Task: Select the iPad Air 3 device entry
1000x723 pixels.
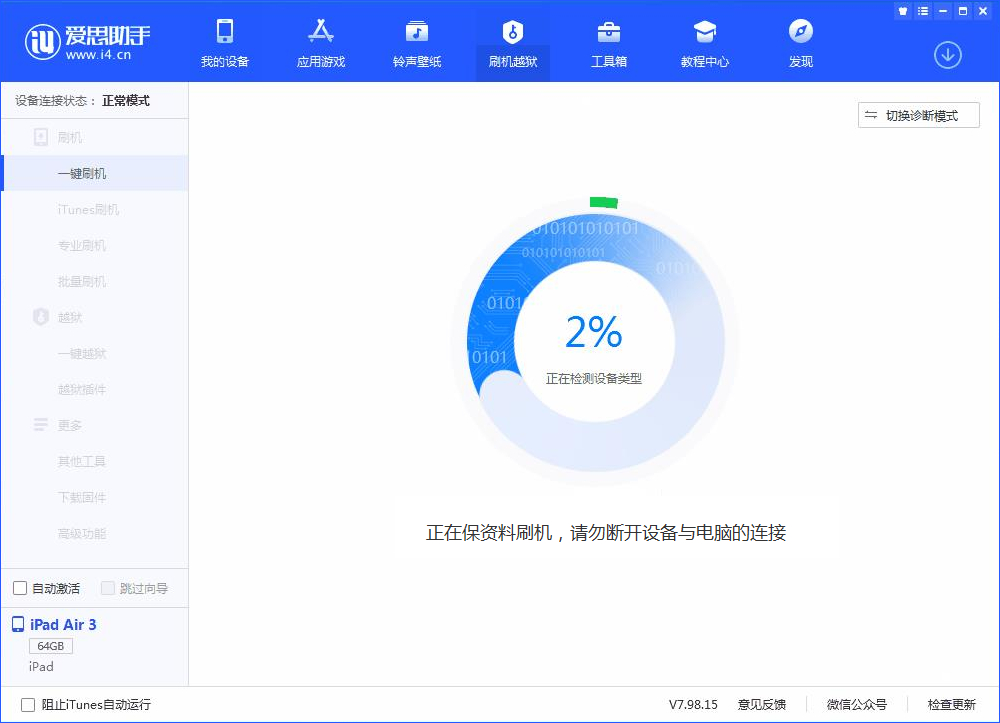Action: click(x=62, y=625)
